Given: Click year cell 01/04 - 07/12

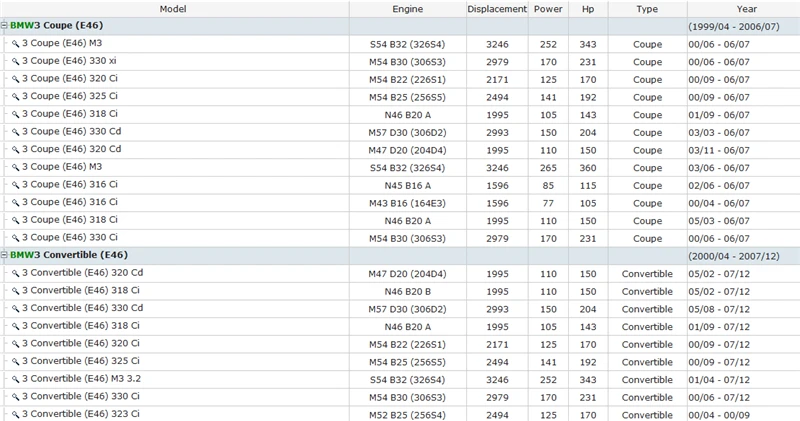Looking at the screenshot, I should point(719,380).
